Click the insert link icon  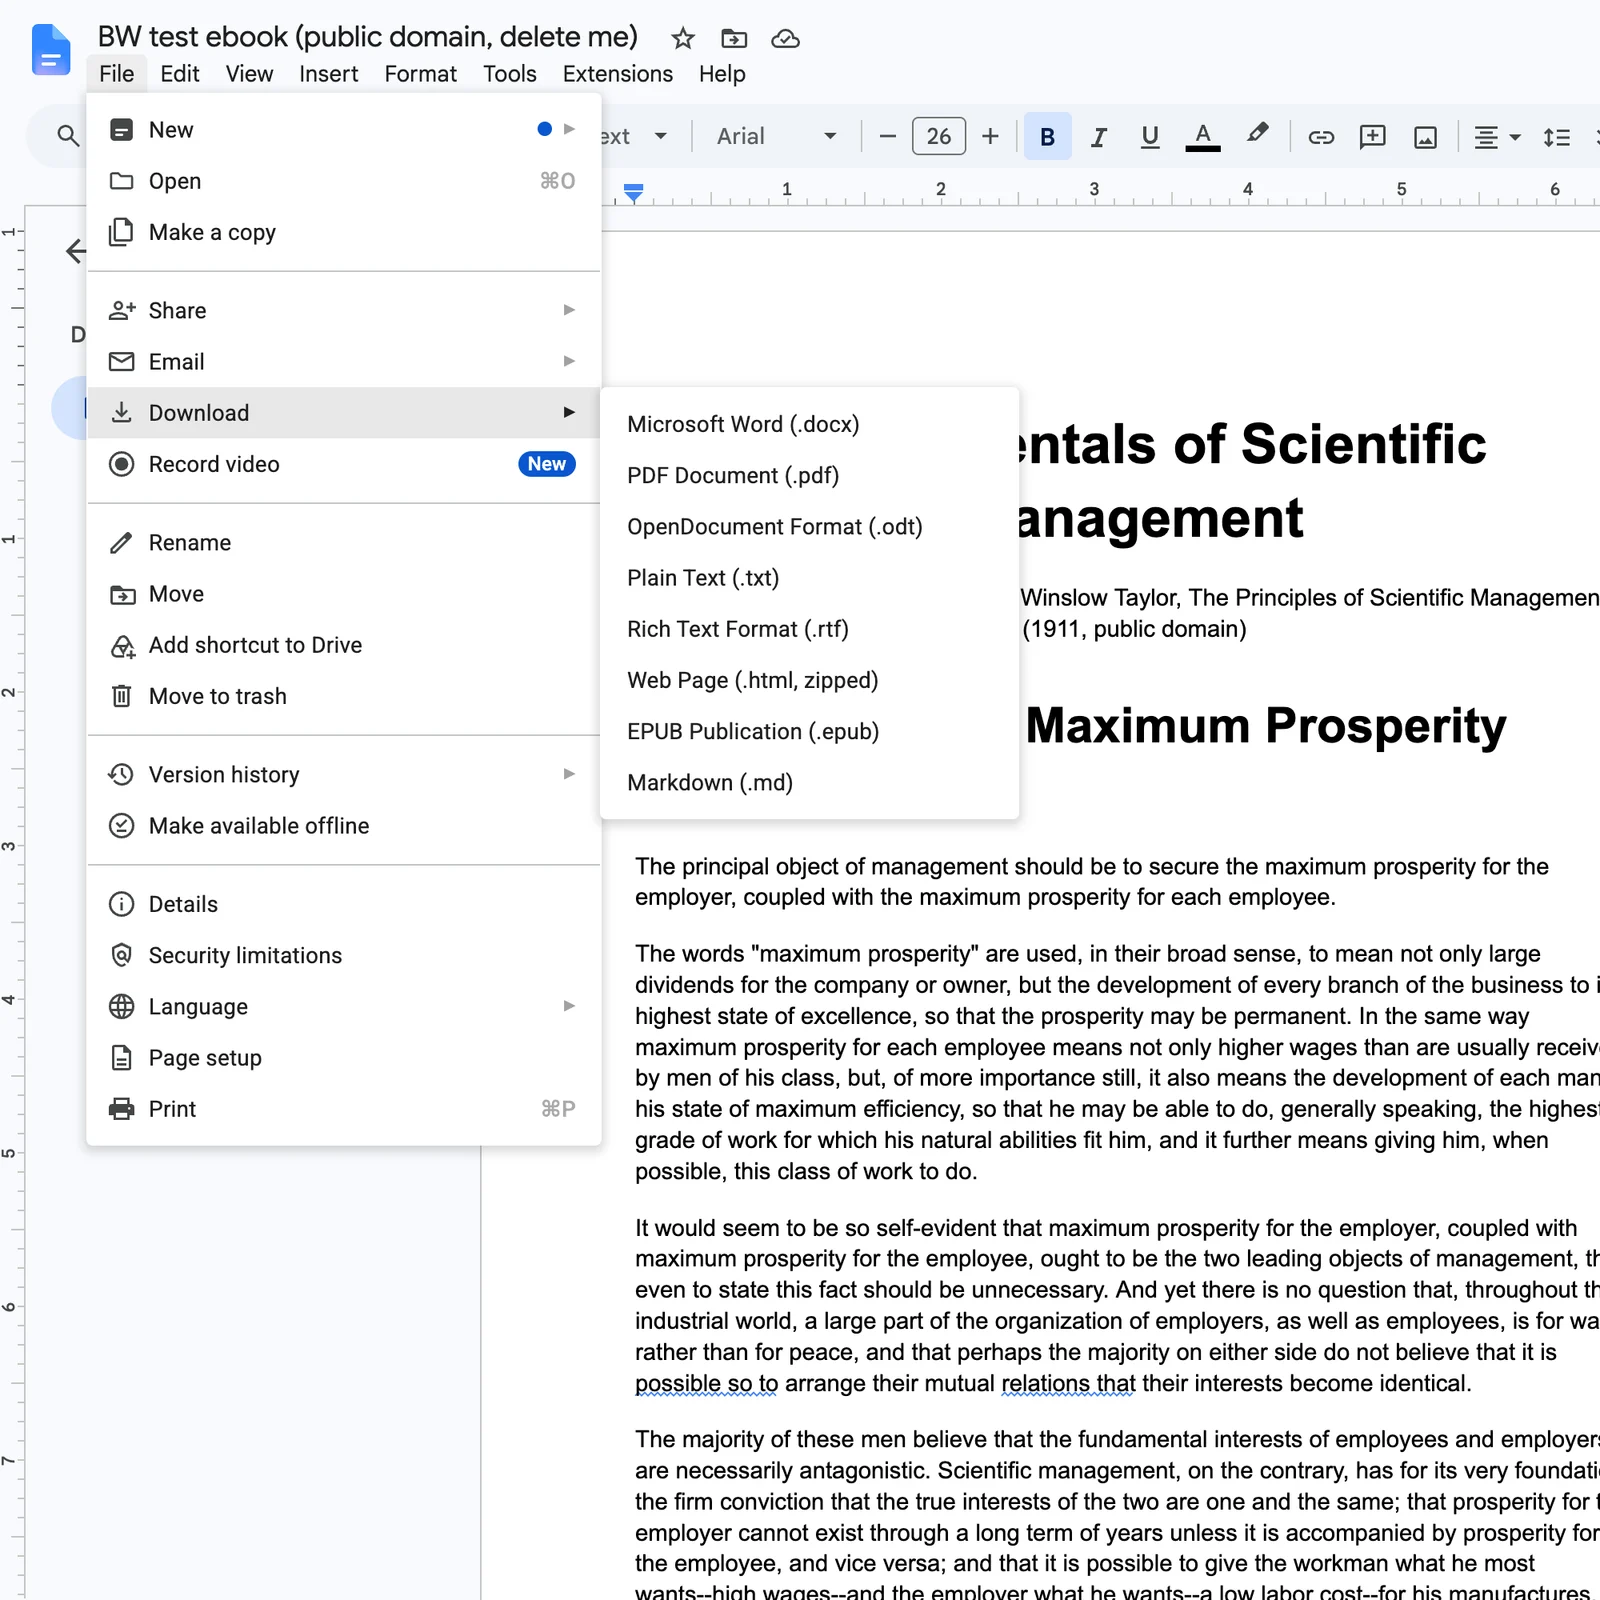(1321, 137)
